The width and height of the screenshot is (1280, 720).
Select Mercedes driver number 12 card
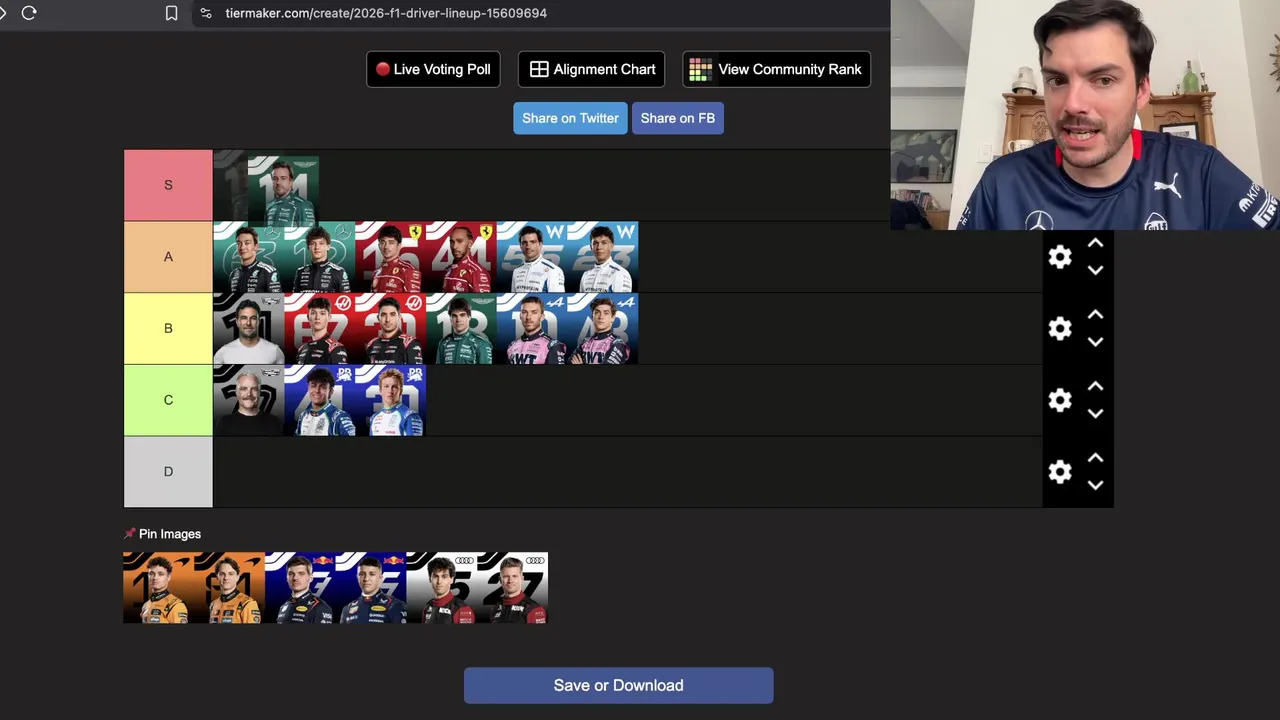[x=319, y=257]
